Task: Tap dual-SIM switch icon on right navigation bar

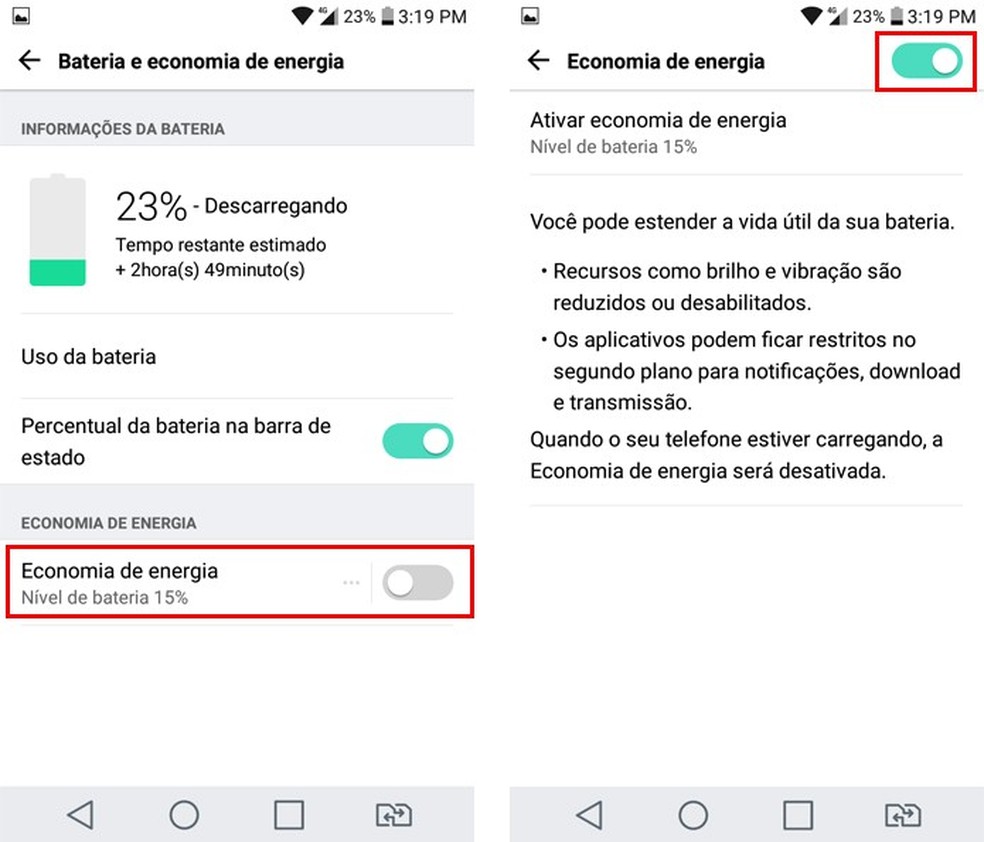Action: pos(902,814)
